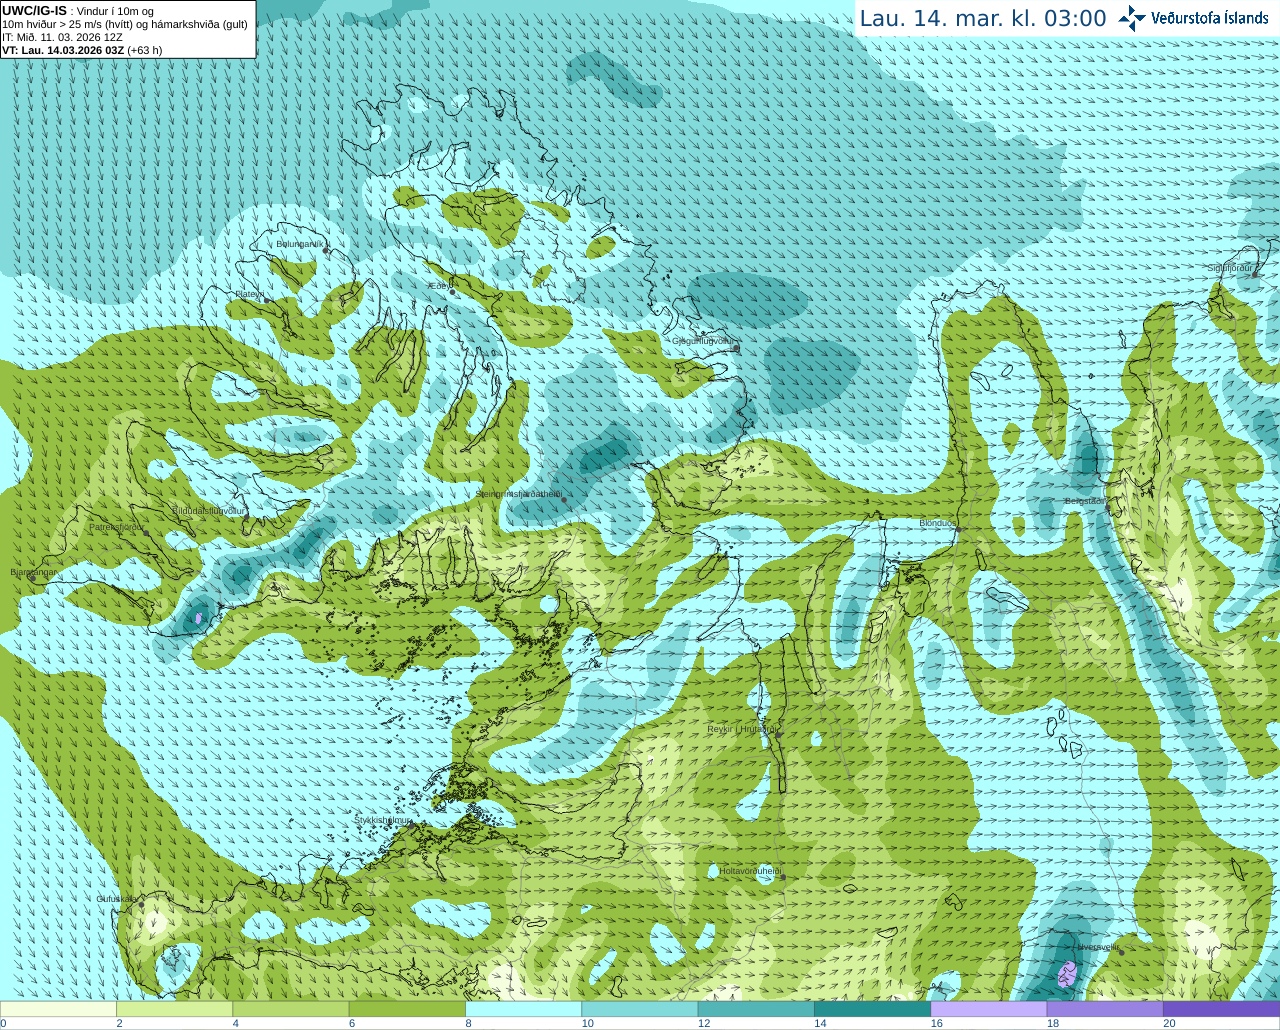Click the date header 'Lau. 14. mar. kl. 03:00'
This screenshot has height=1030, width=1280.
coord(983,19)
